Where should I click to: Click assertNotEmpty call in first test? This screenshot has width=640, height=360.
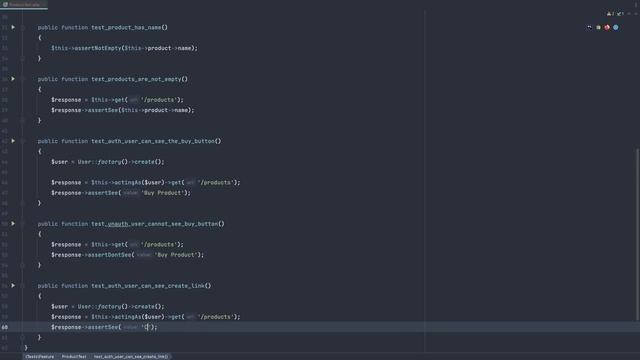(98, 48)
